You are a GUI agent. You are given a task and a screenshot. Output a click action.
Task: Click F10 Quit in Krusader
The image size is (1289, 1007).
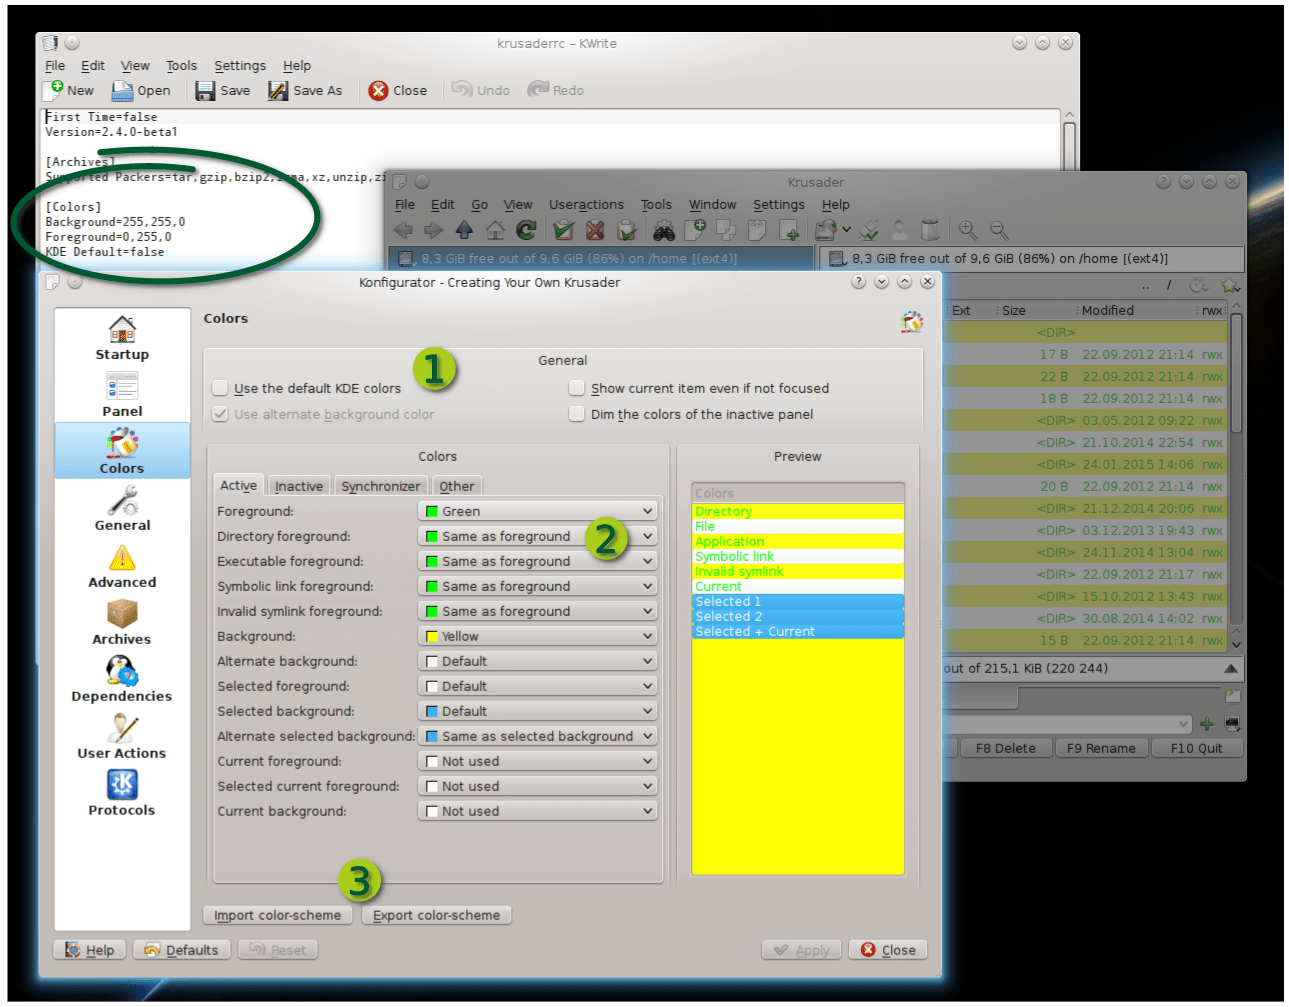(1196, 748)
